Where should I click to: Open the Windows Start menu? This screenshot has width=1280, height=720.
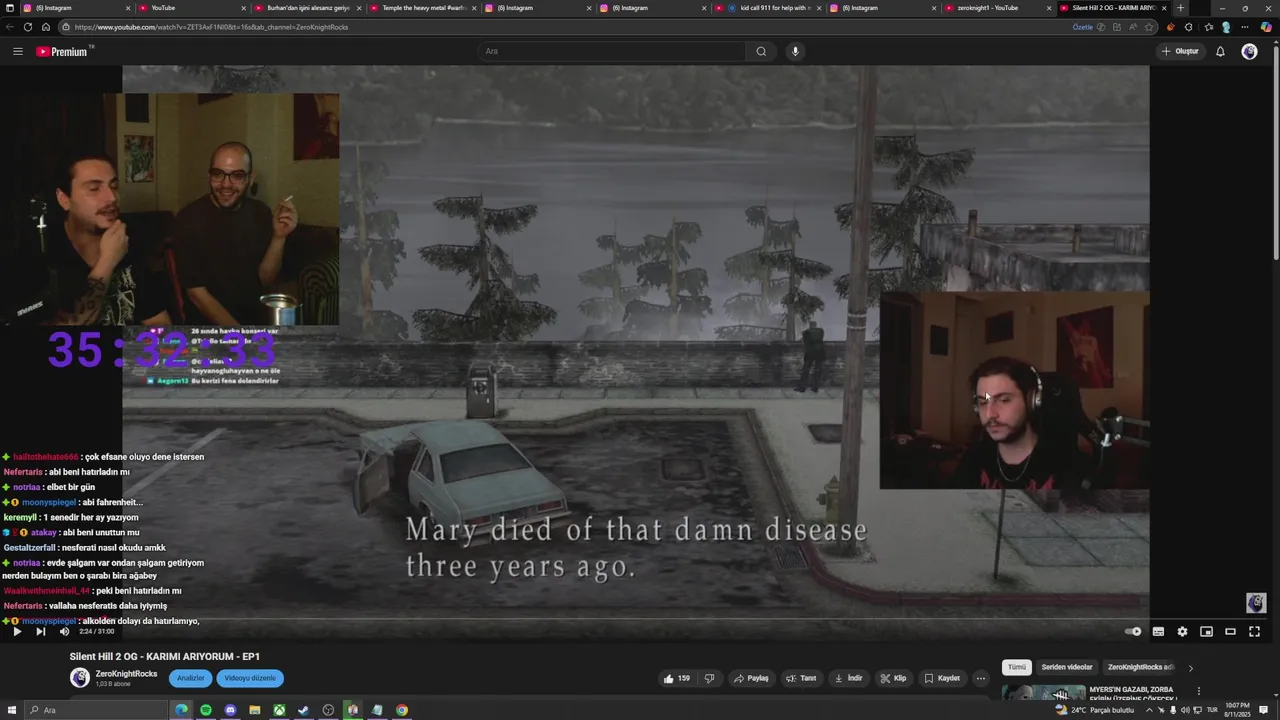point(10,710)
